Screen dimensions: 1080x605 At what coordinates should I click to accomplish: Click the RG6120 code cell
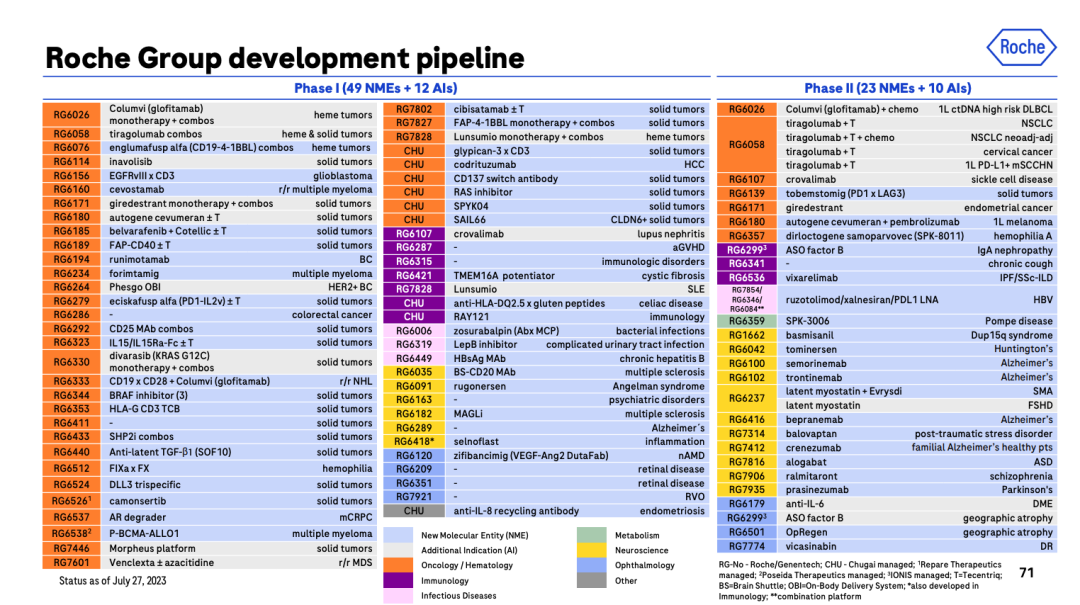pos(414,455)
